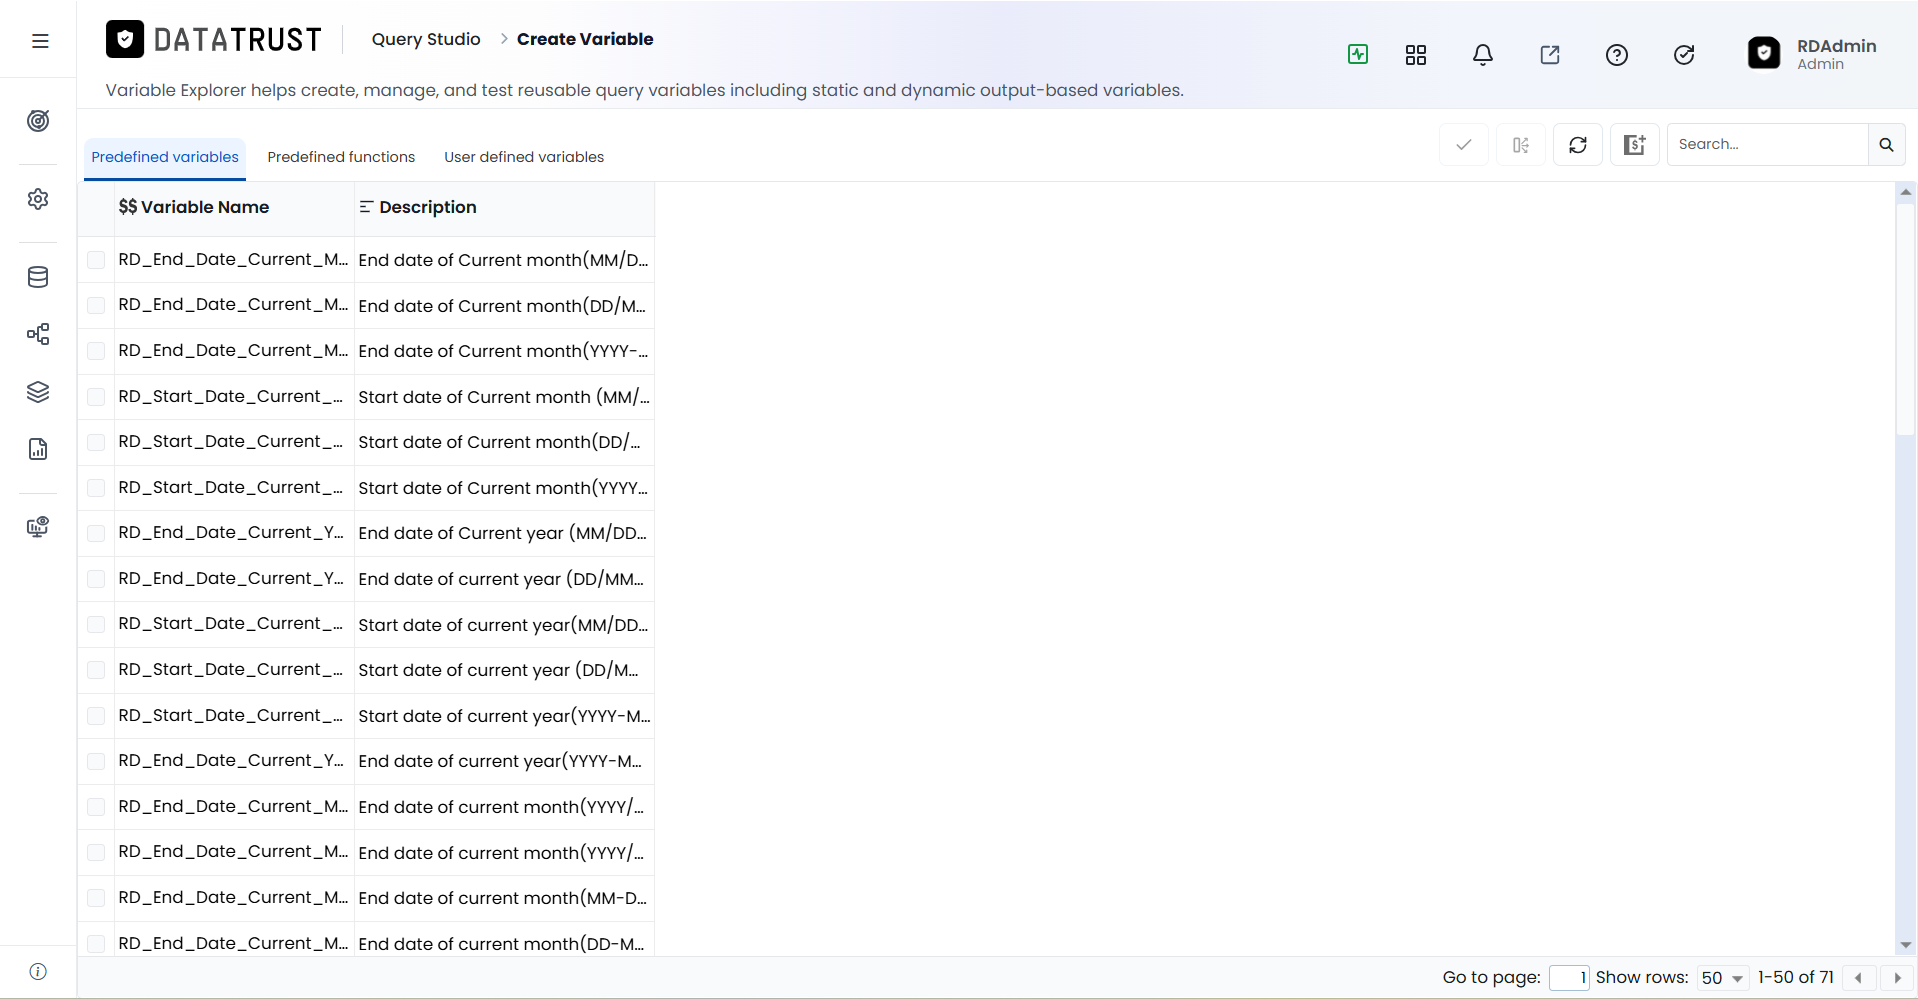1918x999 pixels.
Task: Check row 'End date of current year(YYYY-M...'
Action: tap(96, 761)
